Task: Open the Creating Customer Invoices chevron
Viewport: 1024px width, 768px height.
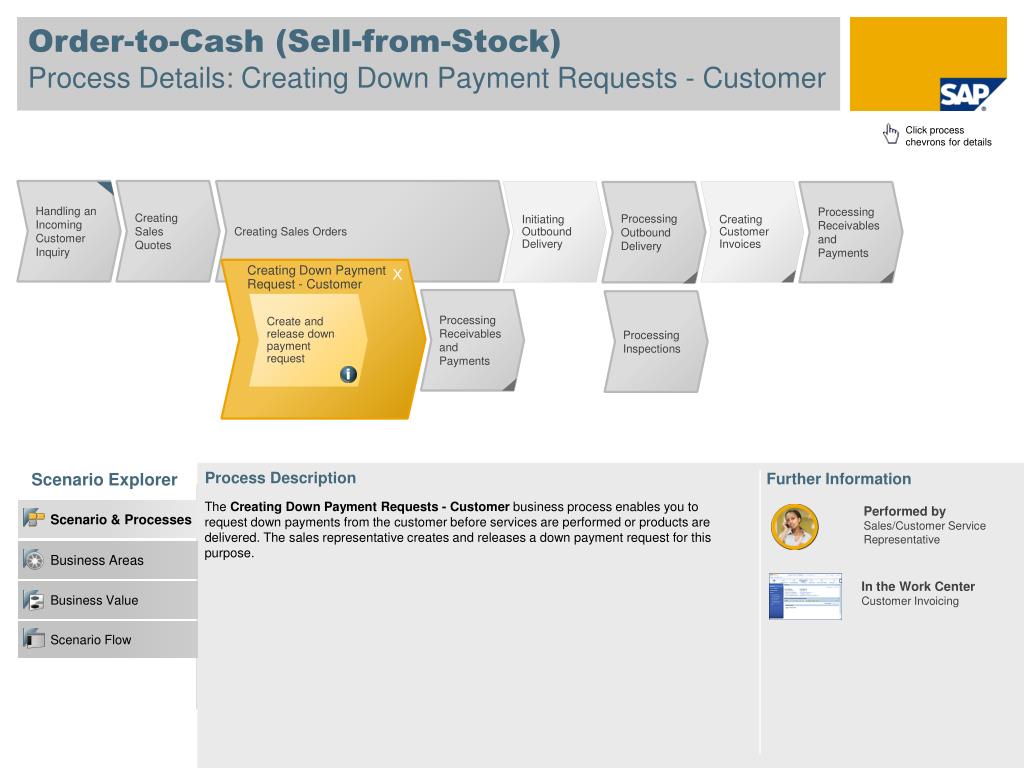Action: 752,232
